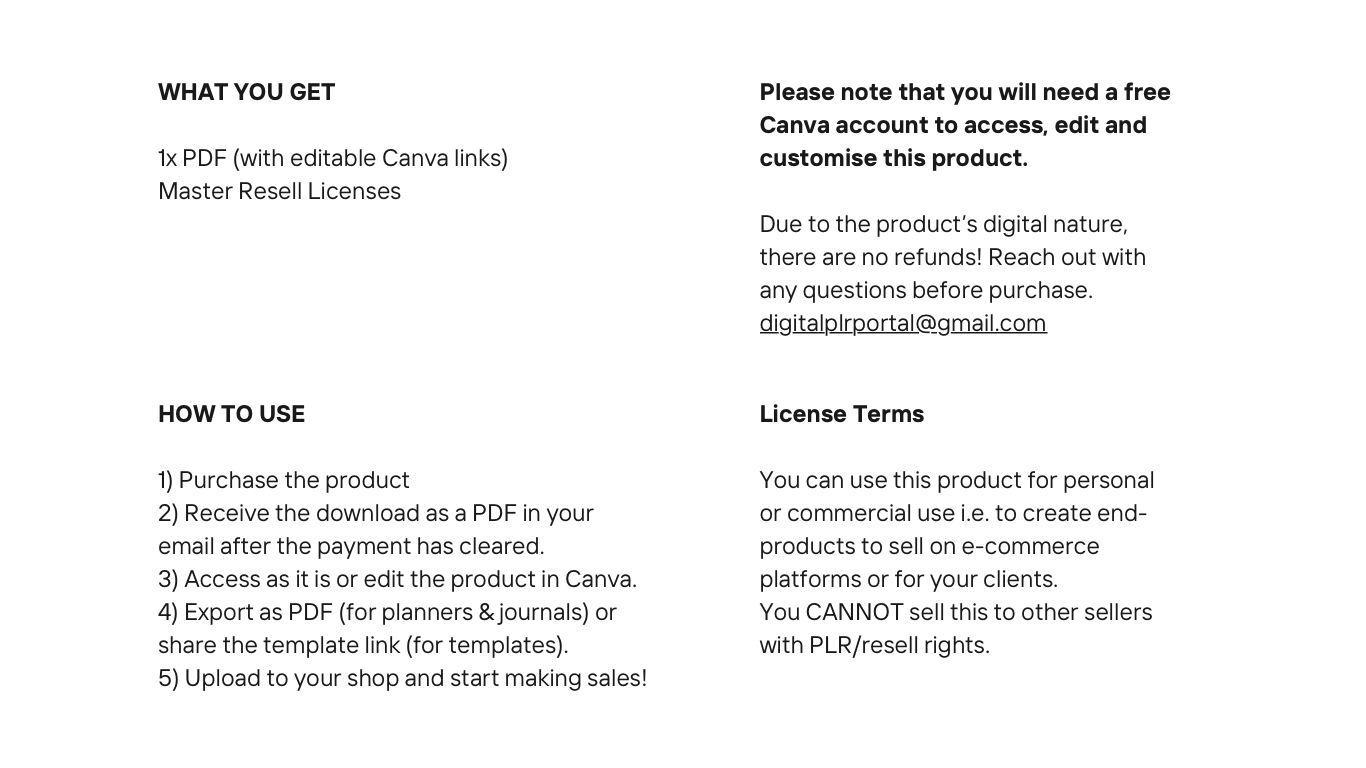The image size is (1366, 768).
Task: Select the '1x PDF (with editable Canva links)' line
Action: coord(333,158)
